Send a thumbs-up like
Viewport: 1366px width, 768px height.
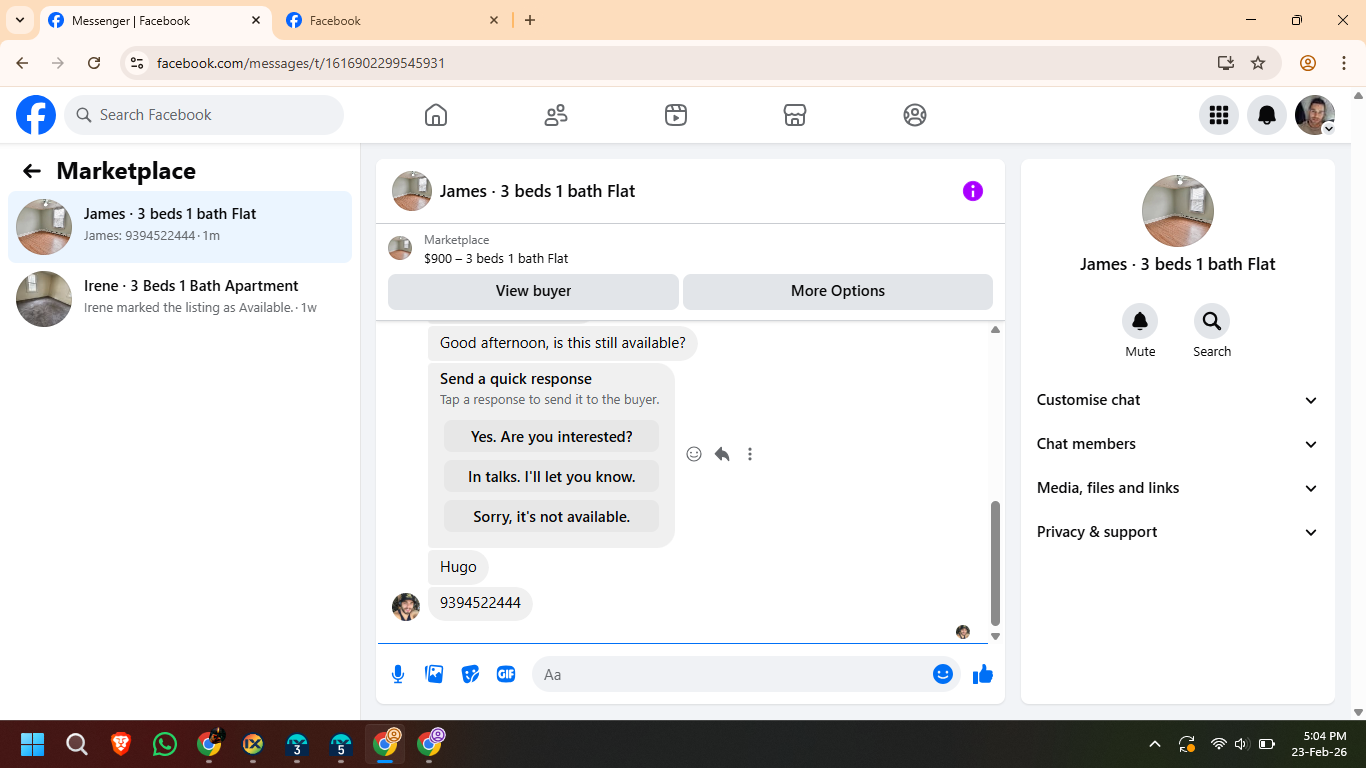coord(983,674)
